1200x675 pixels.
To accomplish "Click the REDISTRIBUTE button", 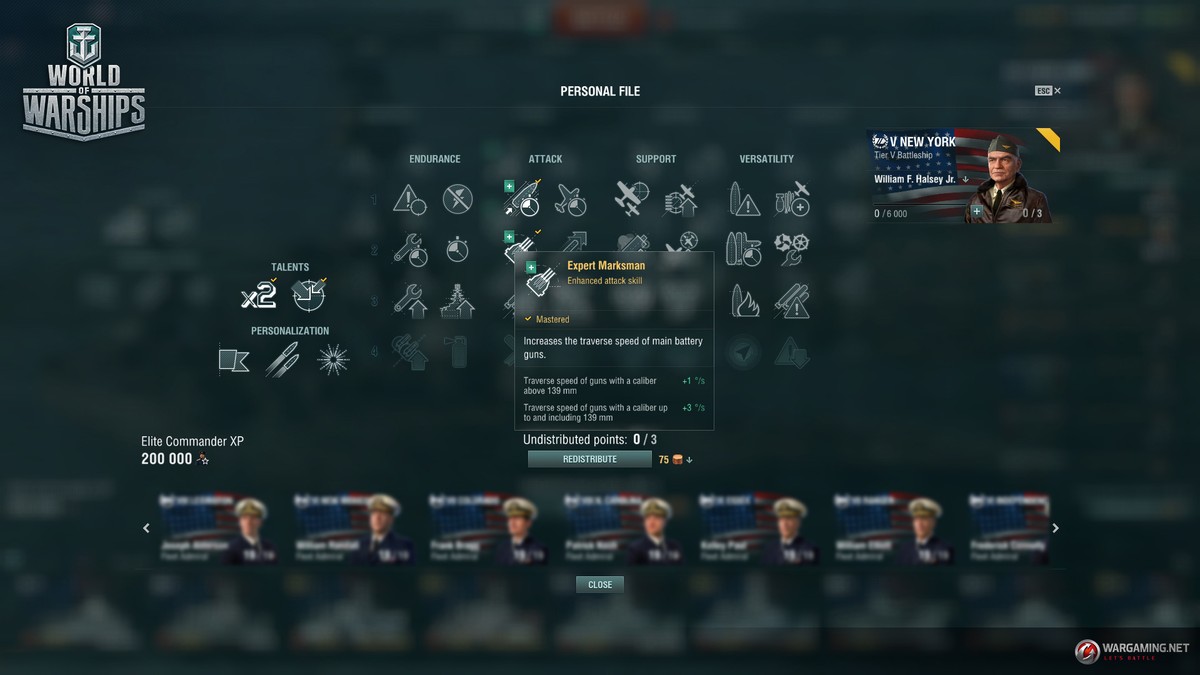I will pyautogui.click(x=590, y=459).
